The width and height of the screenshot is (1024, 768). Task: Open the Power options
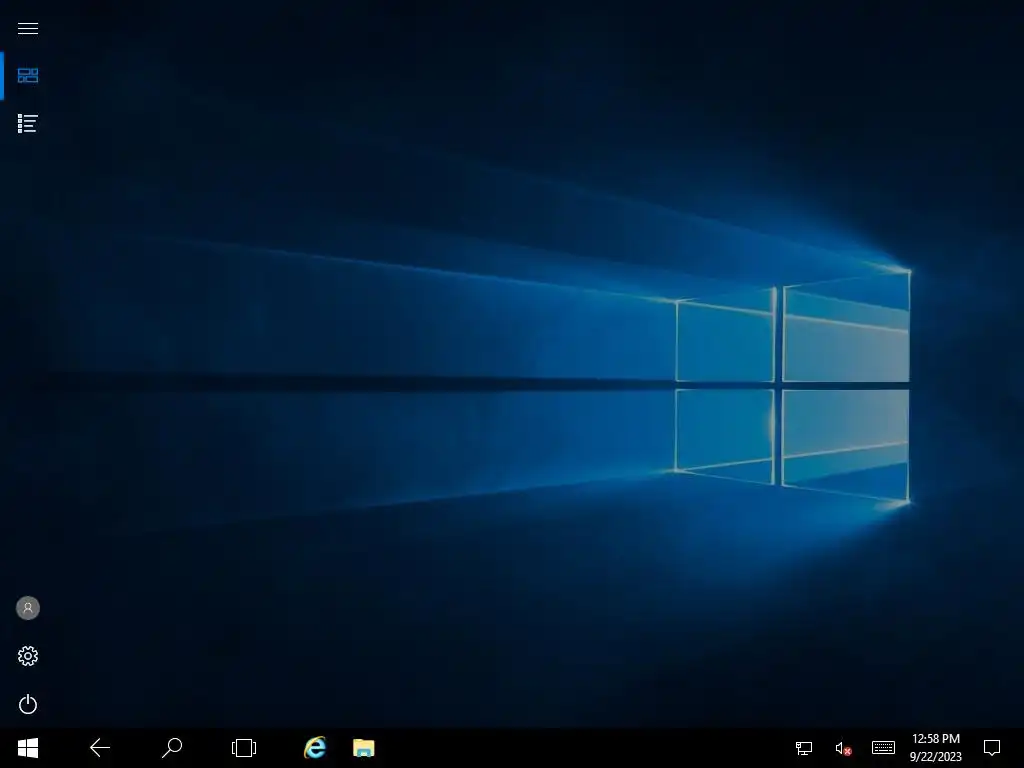[x=27, y=704]
